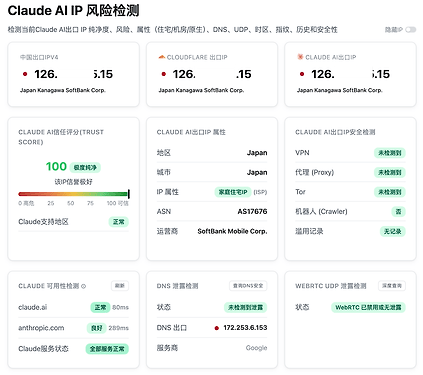This screenshot has height=375, width=423.
Task: Click the 289ms latency value
Action: pyautogui.click(x=119, y=328)
